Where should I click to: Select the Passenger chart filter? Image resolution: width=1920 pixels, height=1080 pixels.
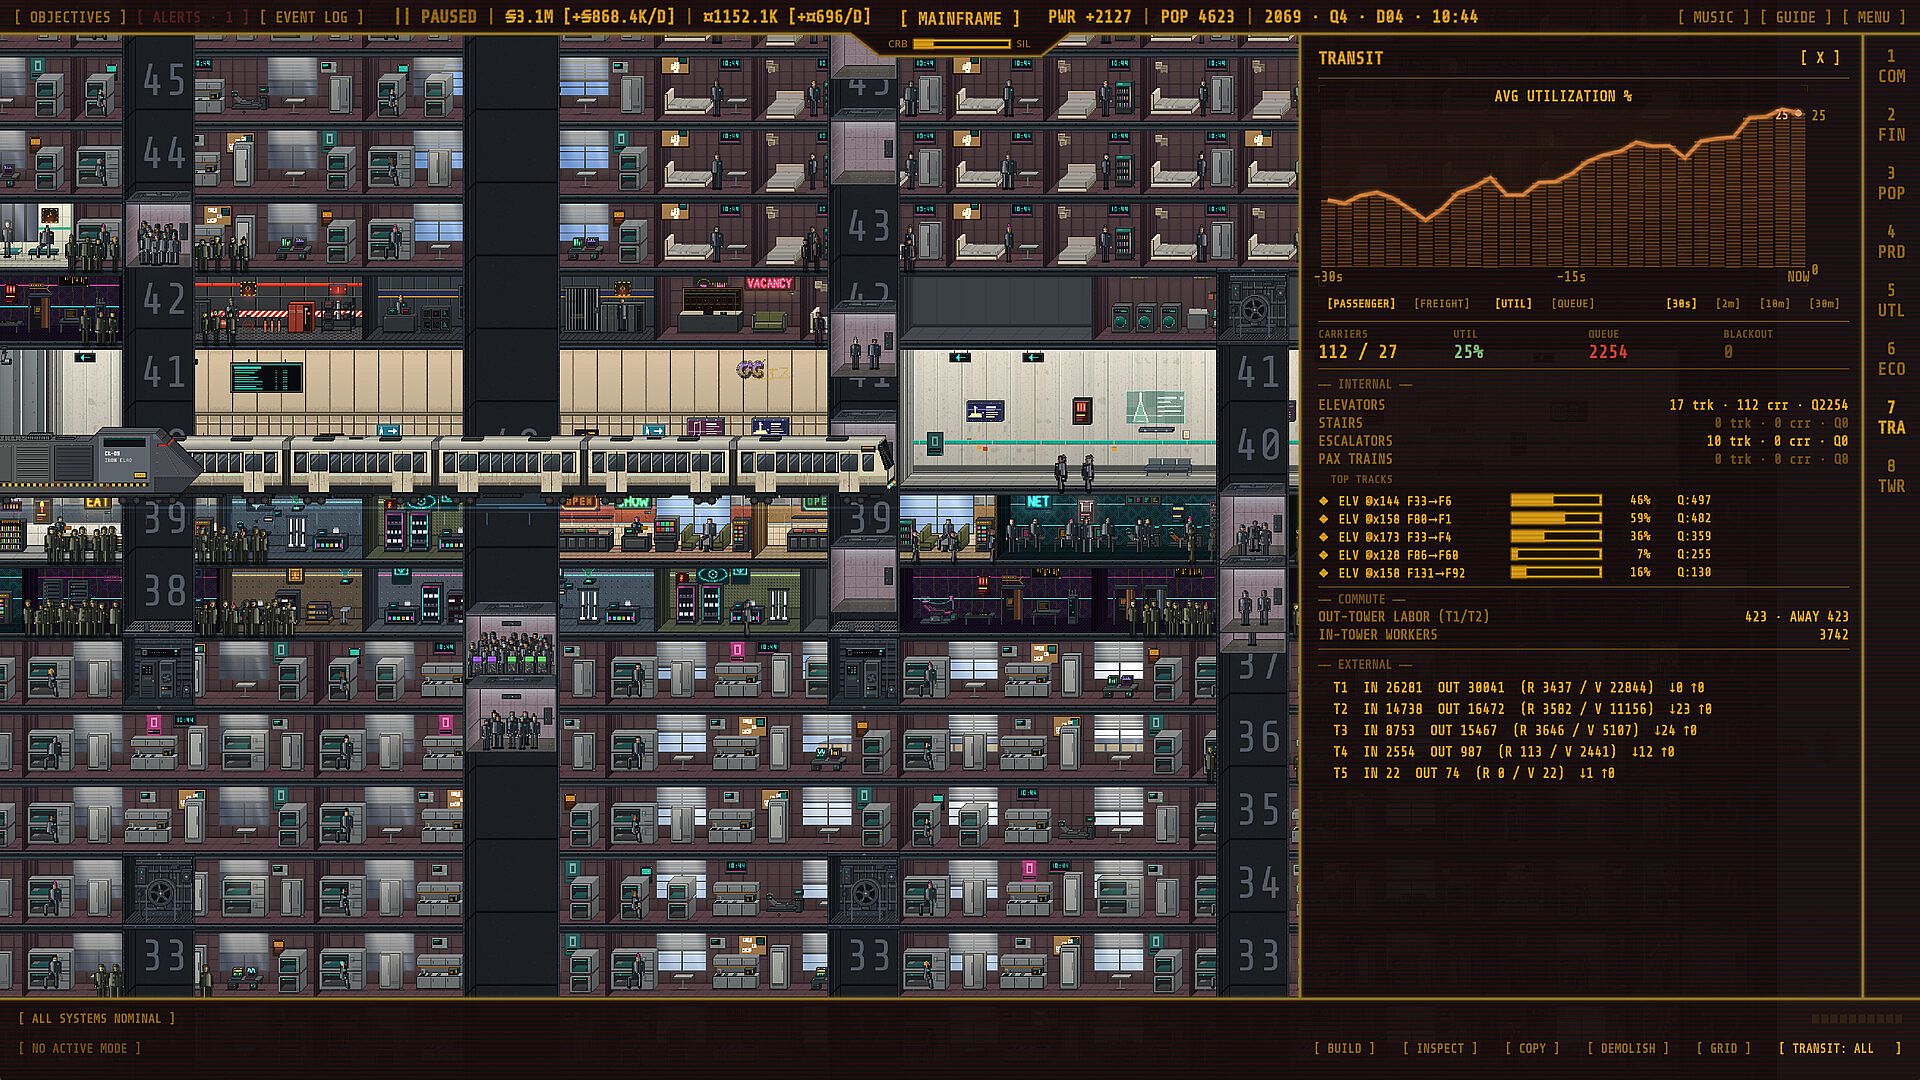point(1361,304)
